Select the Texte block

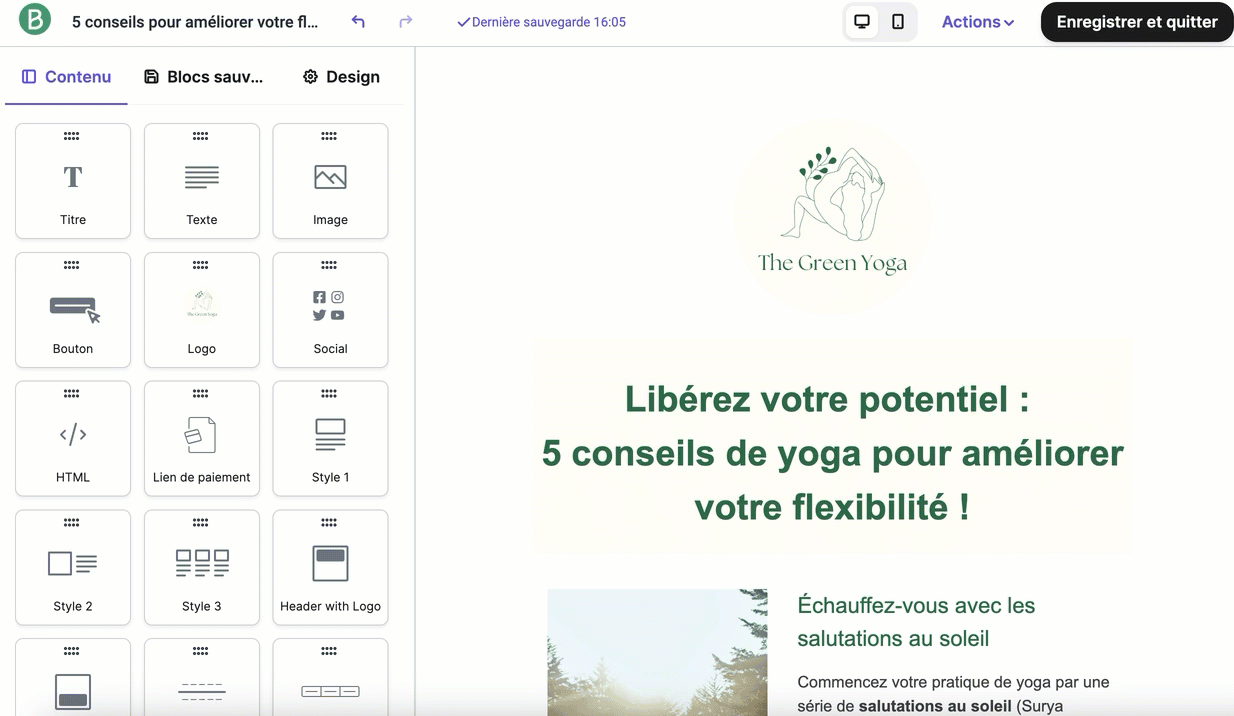point(202,181)
